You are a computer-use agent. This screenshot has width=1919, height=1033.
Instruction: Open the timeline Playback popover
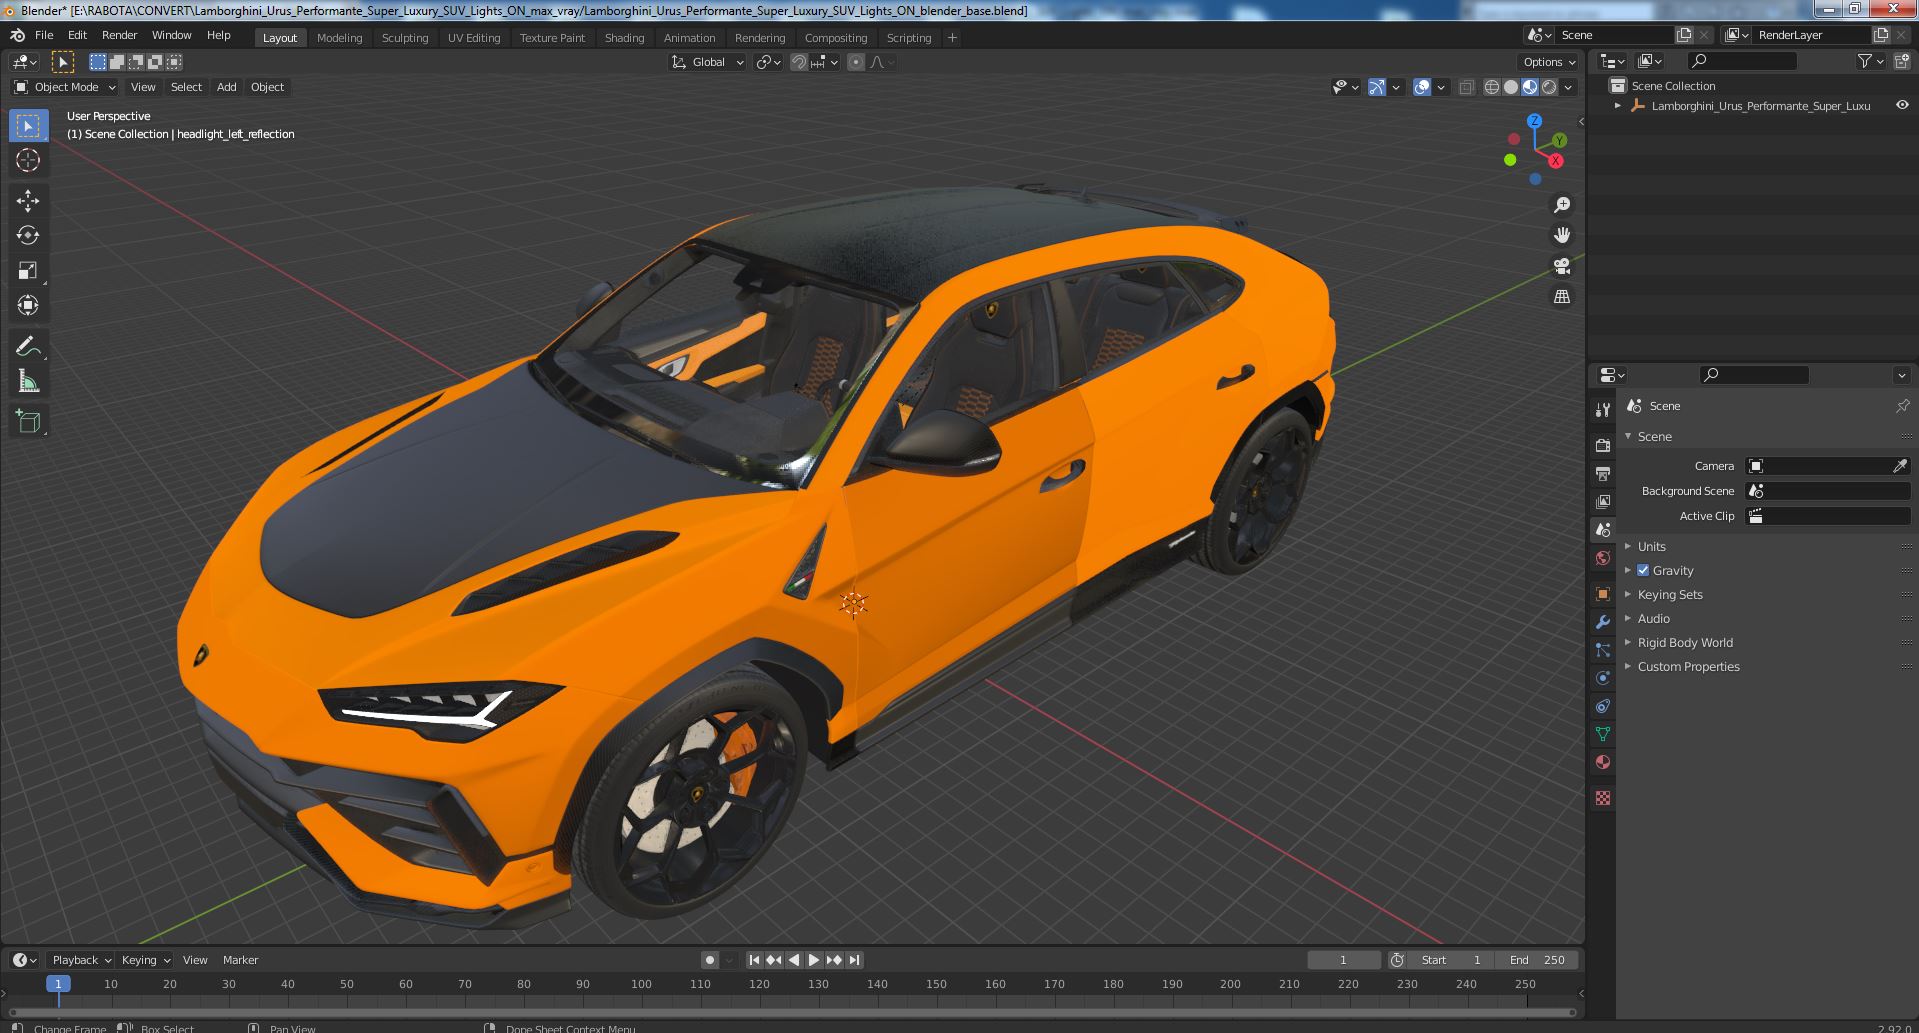click(x=80, y=960)
